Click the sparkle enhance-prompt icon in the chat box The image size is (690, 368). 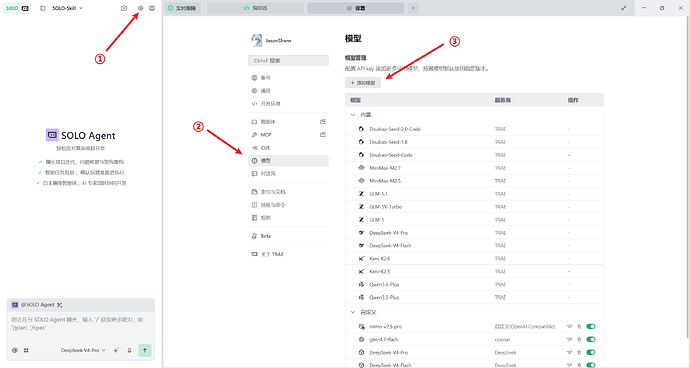tap(116, 350)
